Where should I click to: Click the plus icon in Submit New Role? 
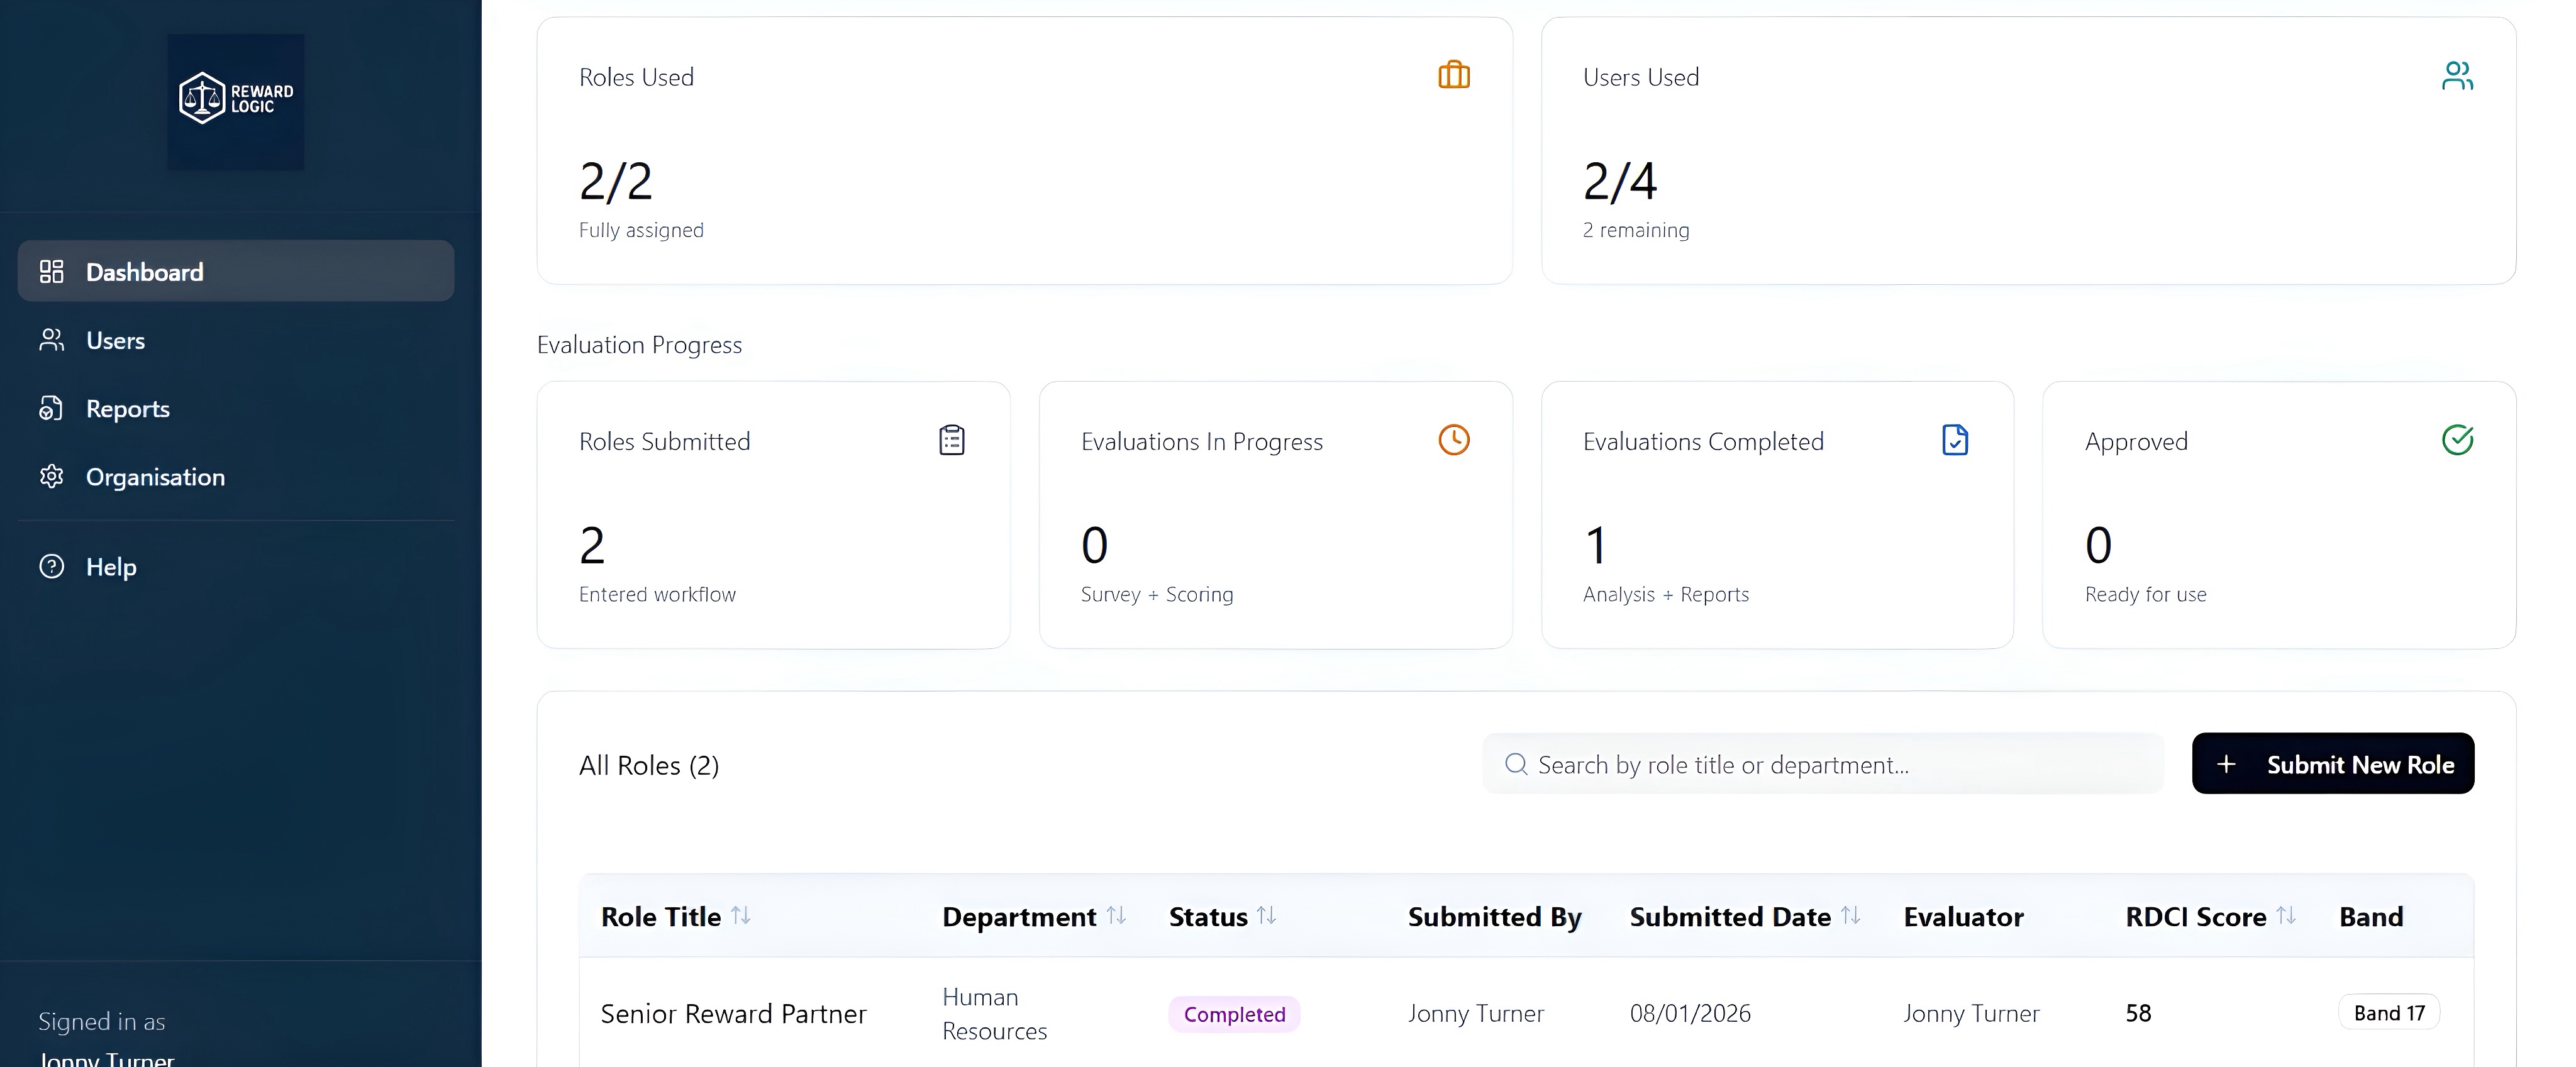point(2226,764)
